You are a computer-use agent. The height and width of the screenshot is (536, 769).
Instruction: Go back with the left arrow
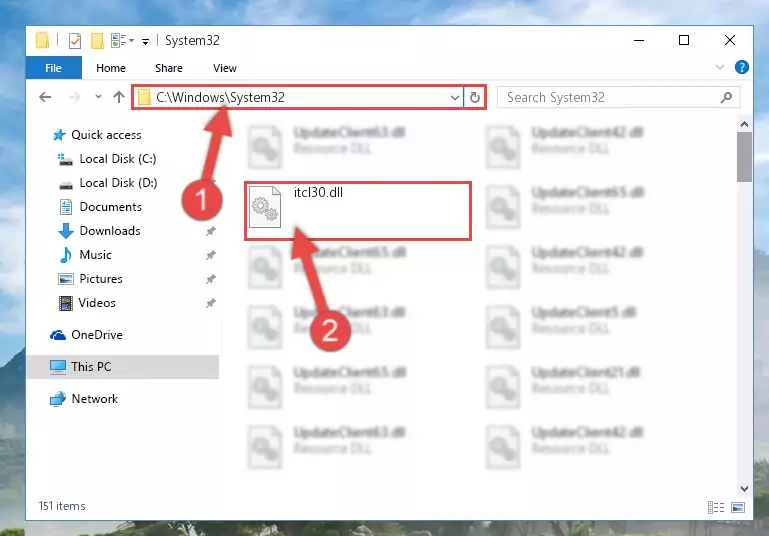click(x=45, y=97)
